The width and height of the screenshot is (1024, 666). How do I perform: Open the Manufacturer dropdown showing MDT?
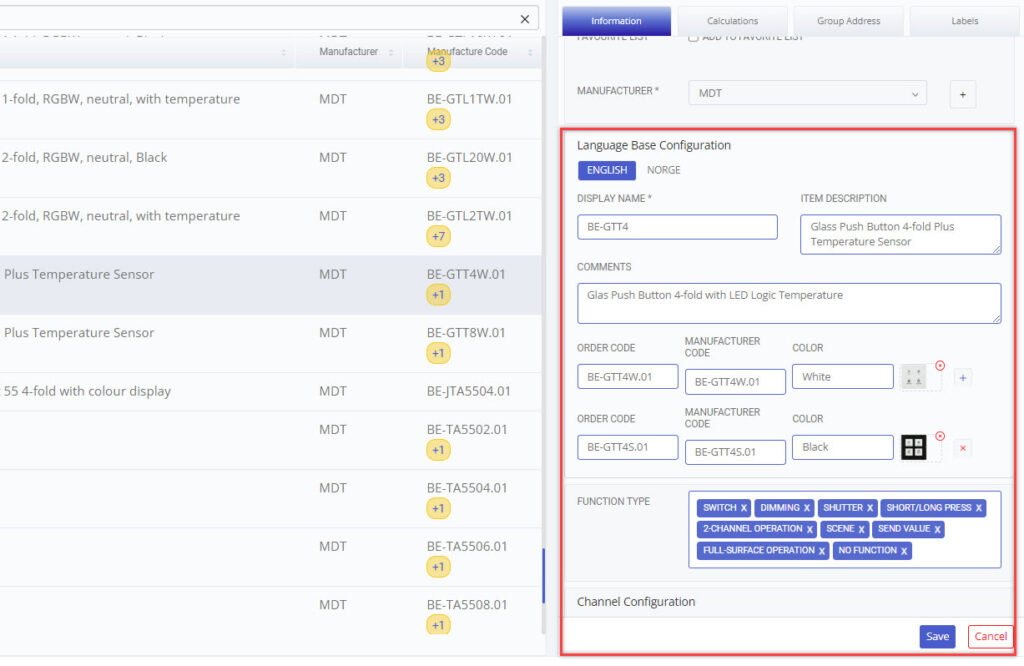(807, 93)
